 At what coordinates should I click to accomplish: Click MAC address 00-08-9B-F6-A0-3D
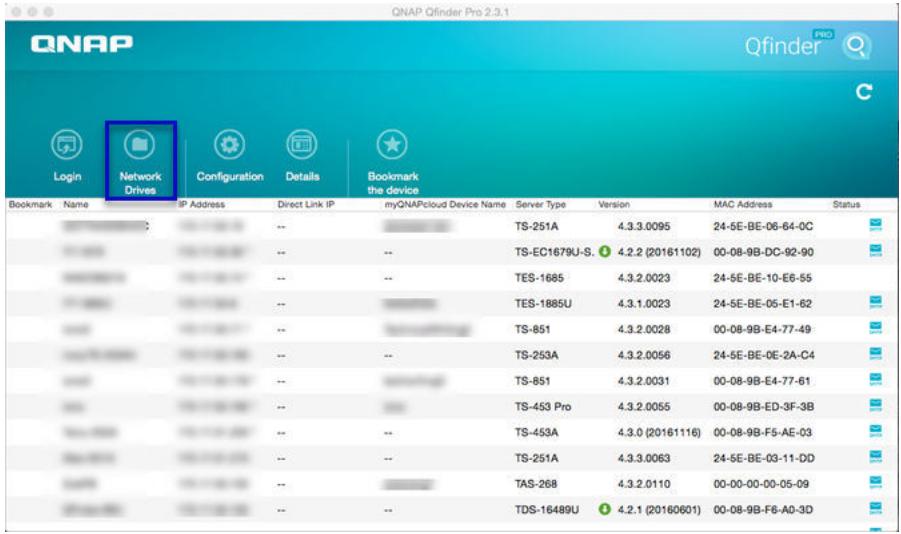pos(763,510)
